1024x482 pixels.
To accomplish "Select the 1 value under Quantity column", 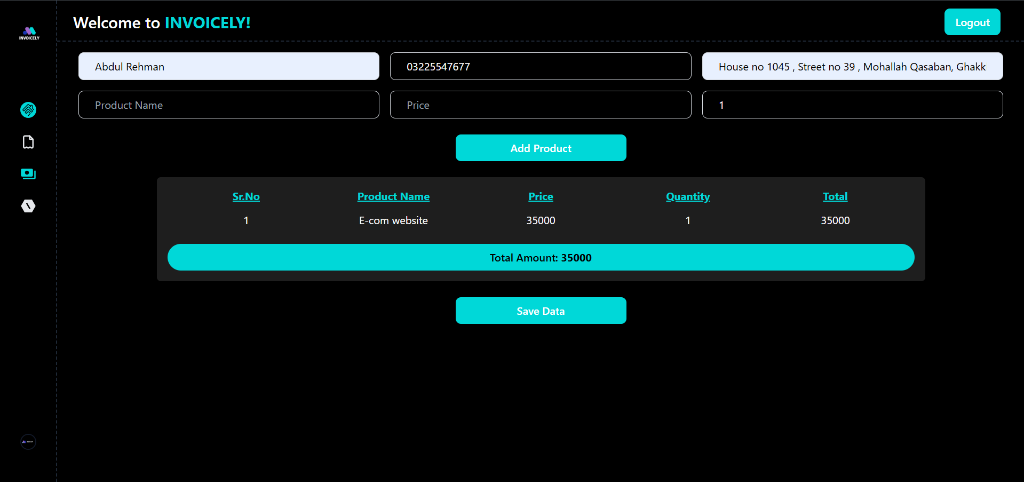I will click(x=688, y=221).
